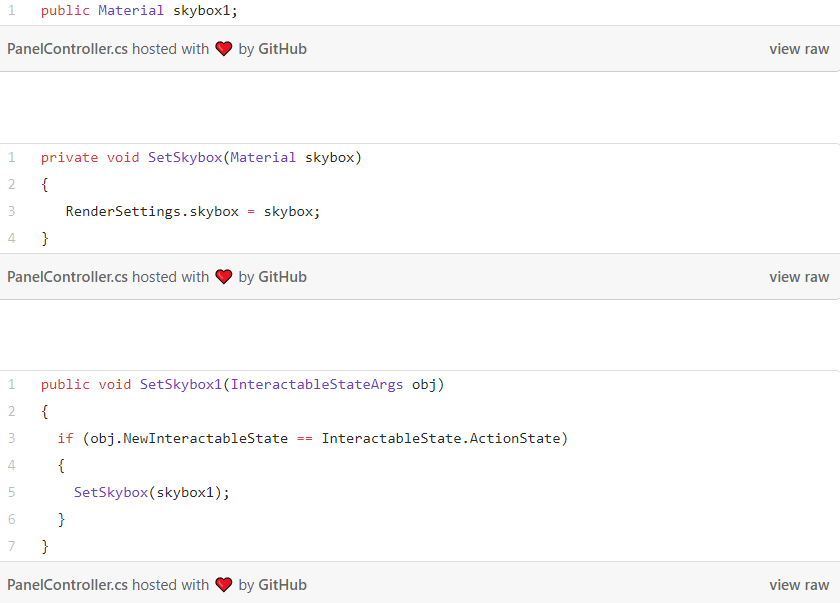The height and width of the screenshot is (603, 840).
Task: View raw code of the skybox1 declaration
Action: [798, 49]
